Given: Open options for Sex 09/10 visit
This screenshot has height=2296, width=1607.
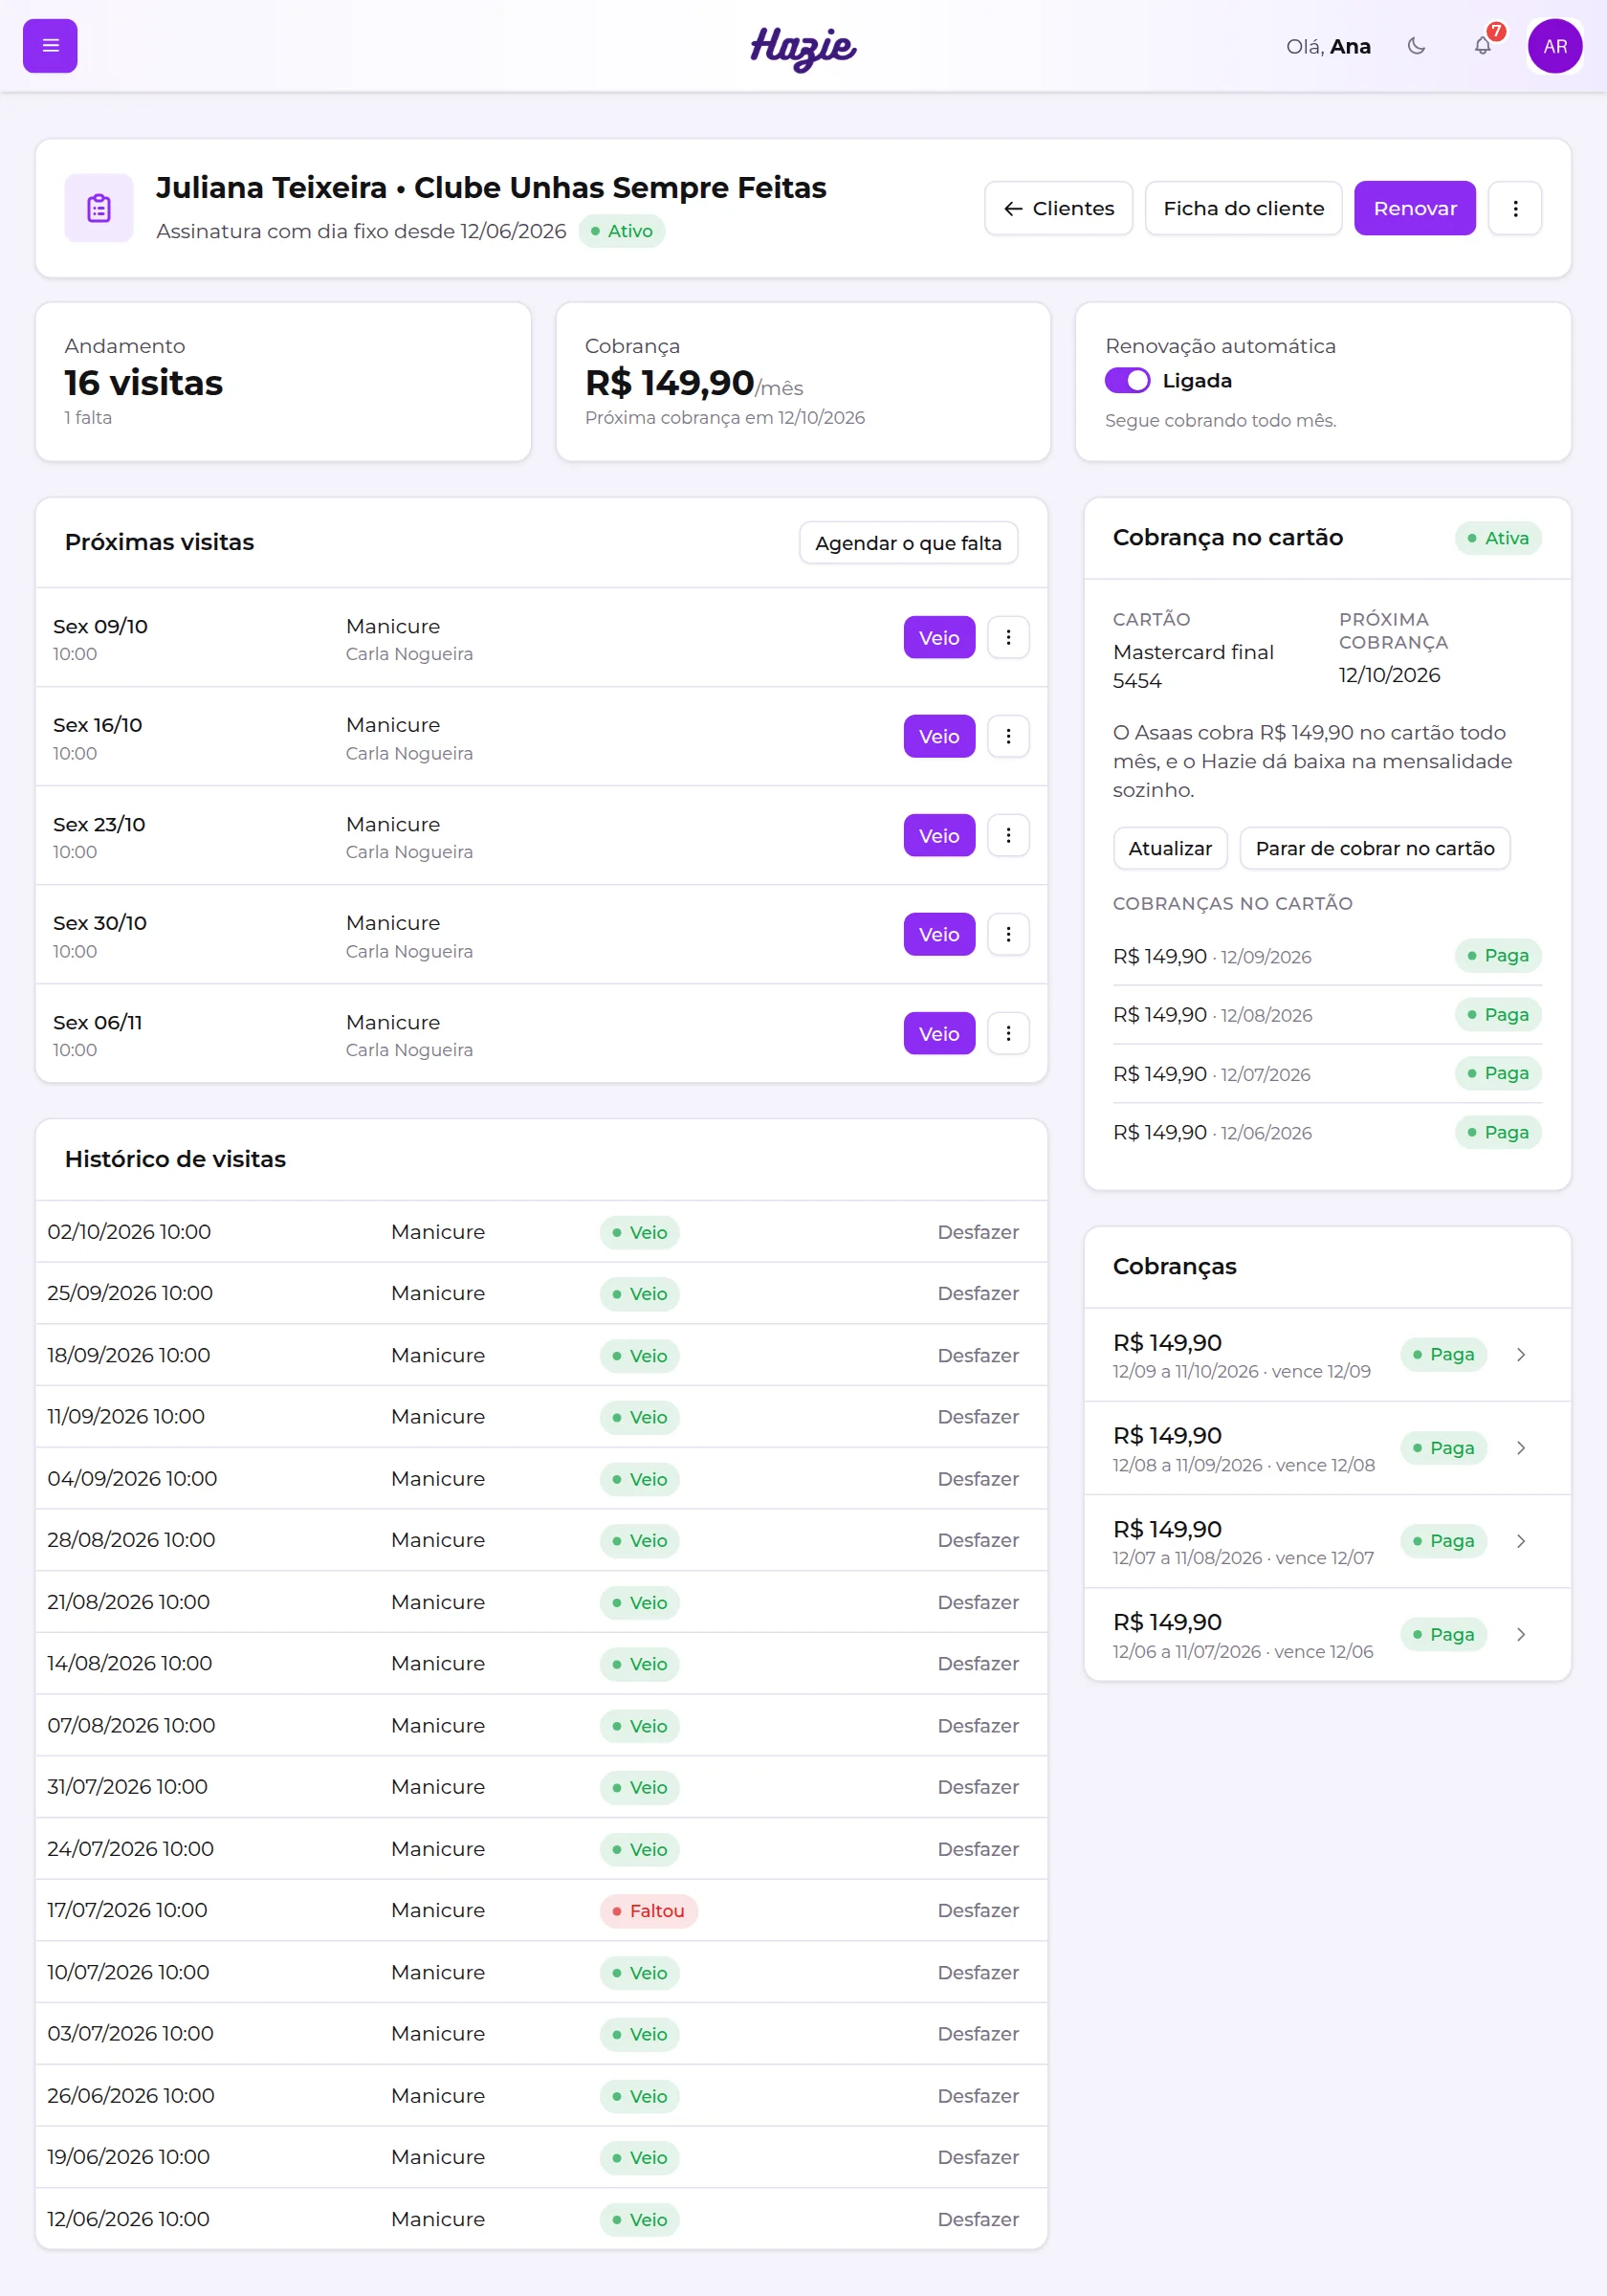Looking at the screenshot, I should (x=1008, y=637).
